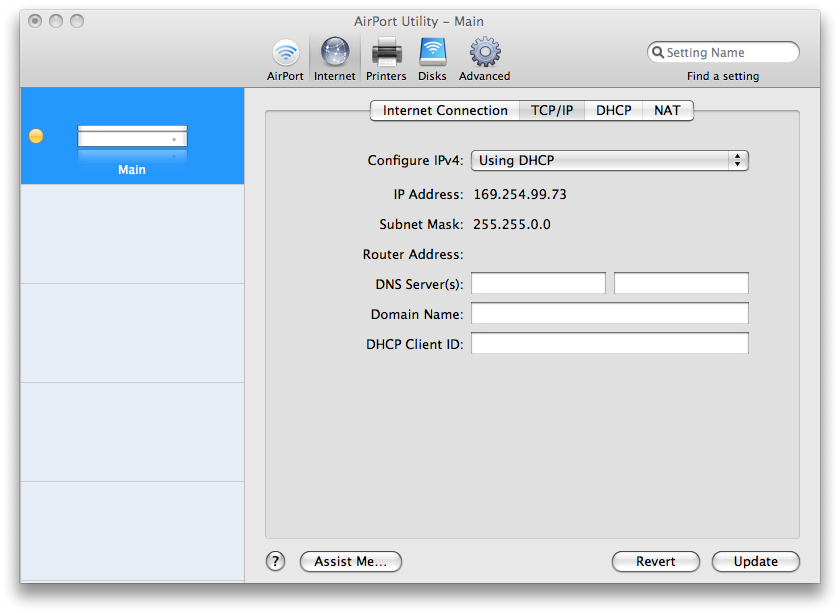Minimize the AirPort Utility window
840x613 pixels.
(x=56, y=21)
